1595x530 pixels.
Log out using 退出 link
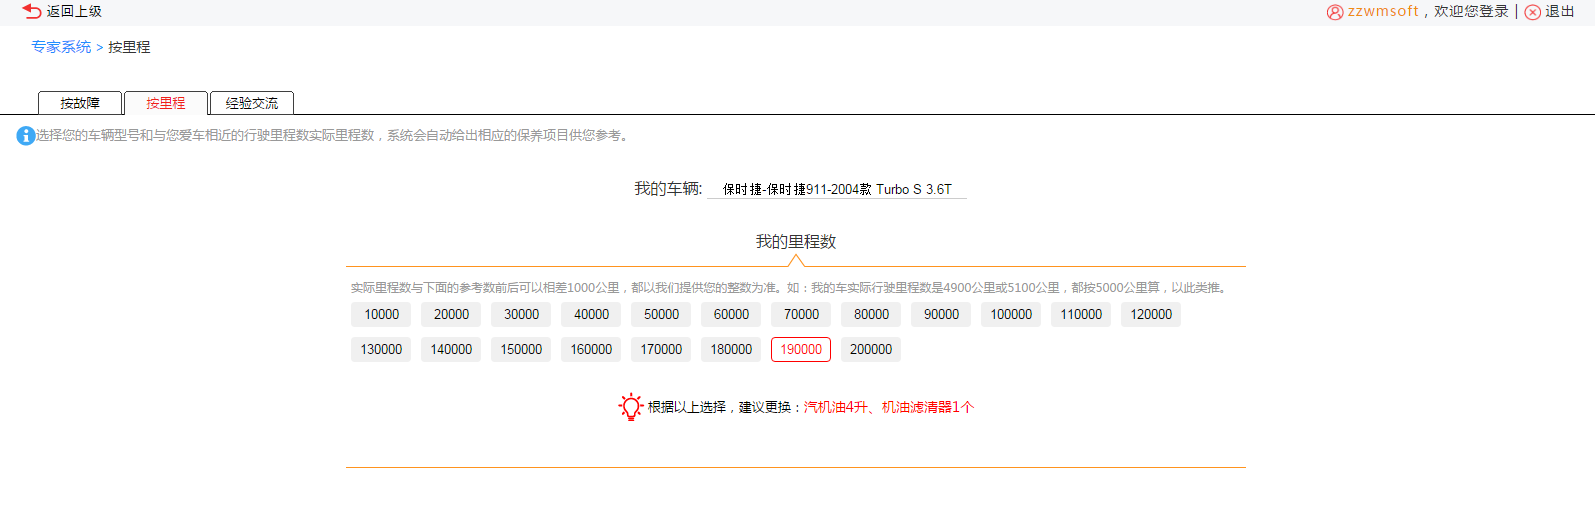[1559, 11]
